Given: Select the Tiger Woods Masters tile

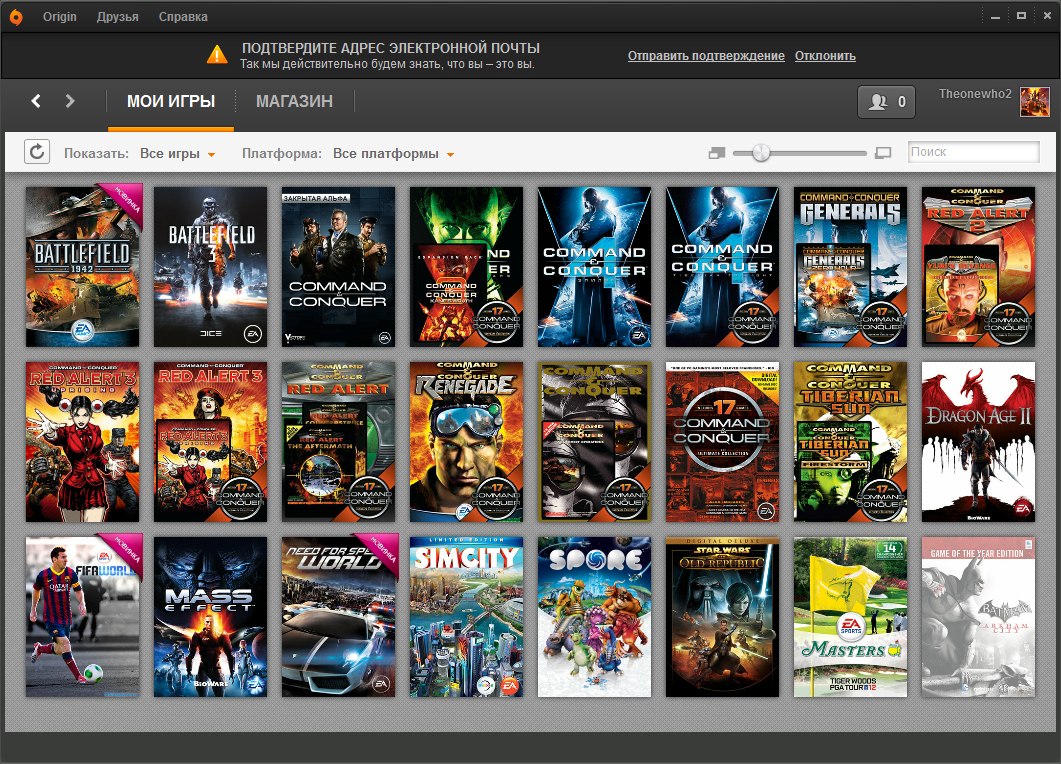Looking at the screenshot, I should pos(850,617).
